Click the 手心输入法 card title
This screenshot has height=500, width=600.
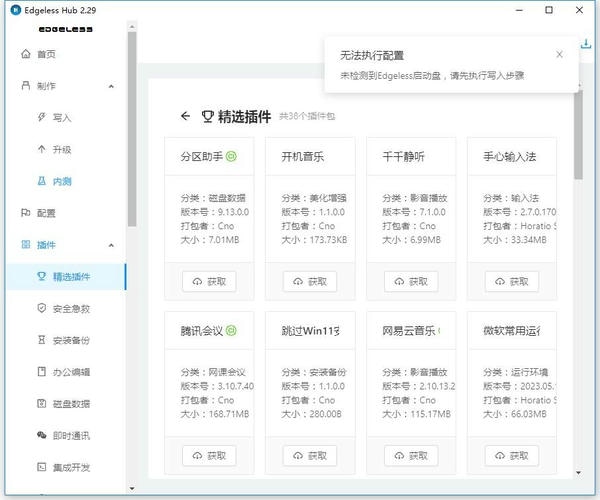510,156
